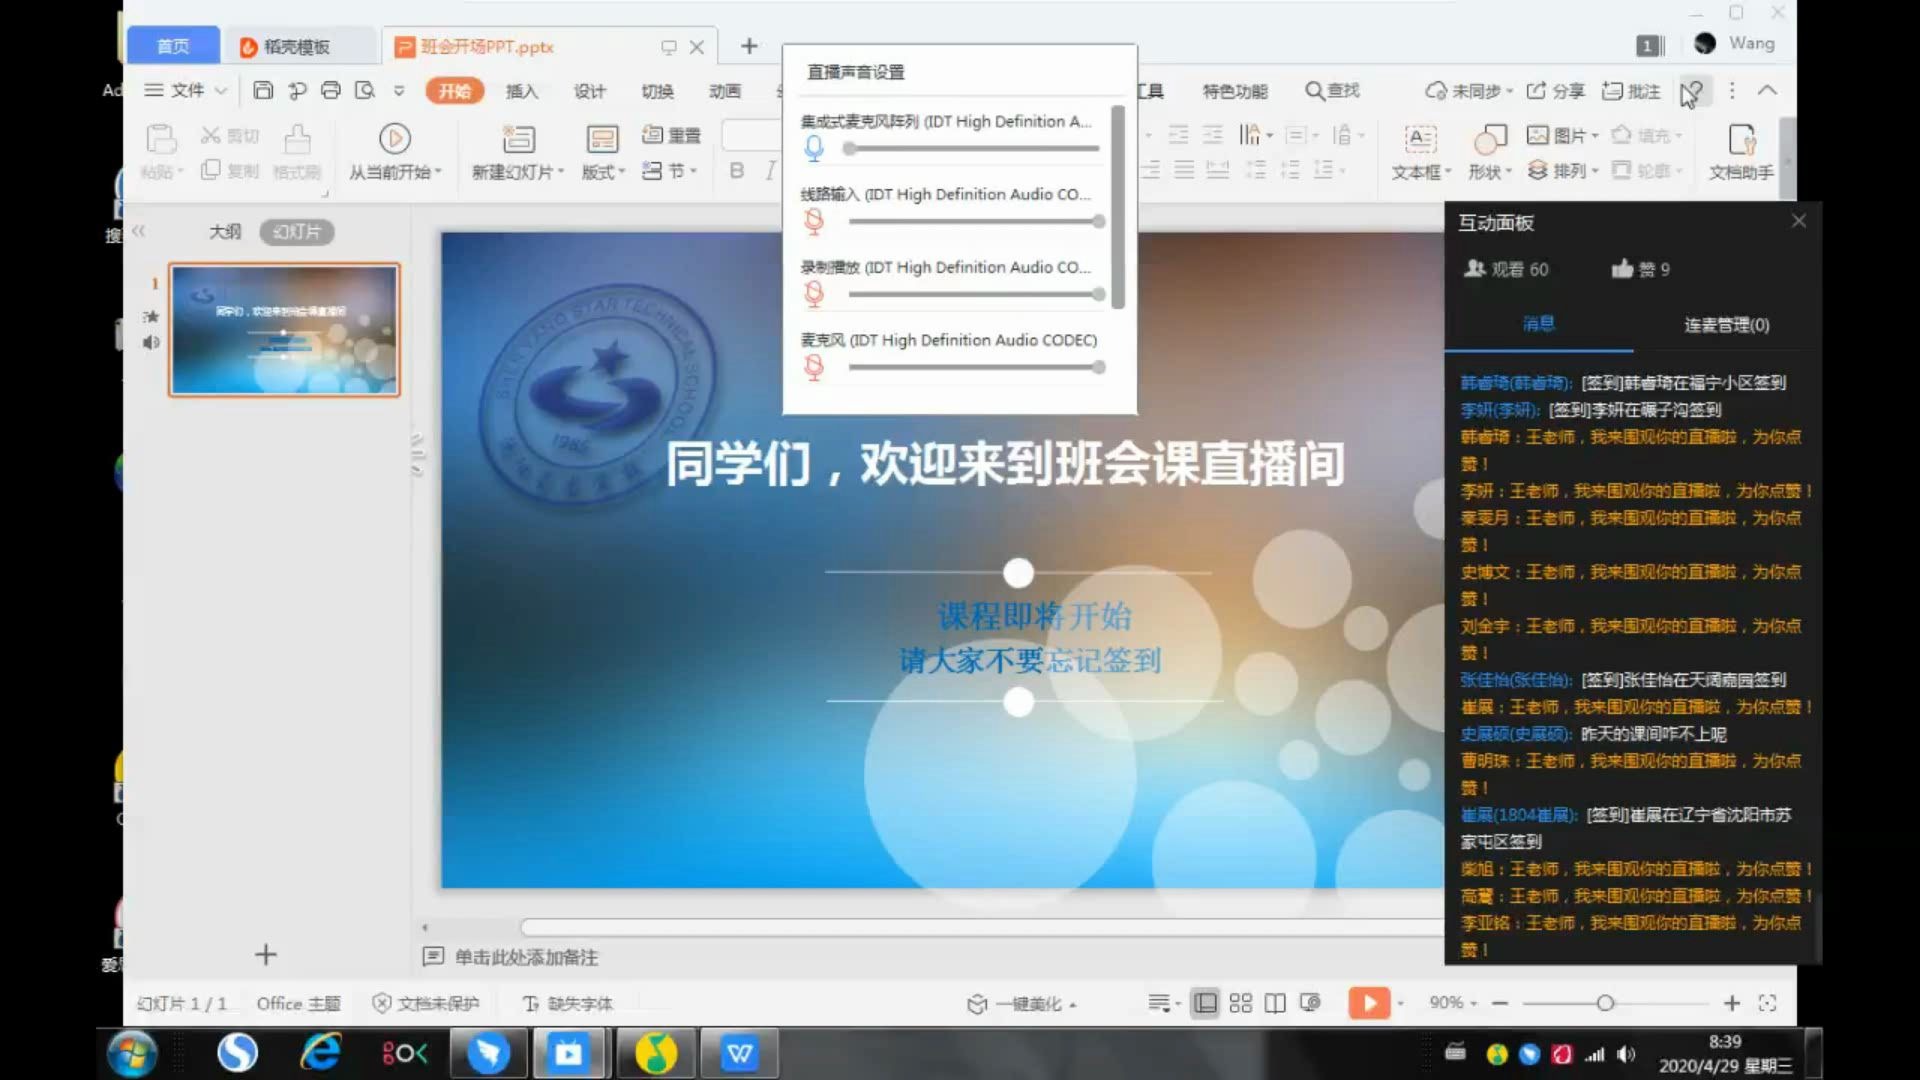Select the grid view layout icon
The width and height of the screenshot is (1920, 1080).
(1240, 1004)
